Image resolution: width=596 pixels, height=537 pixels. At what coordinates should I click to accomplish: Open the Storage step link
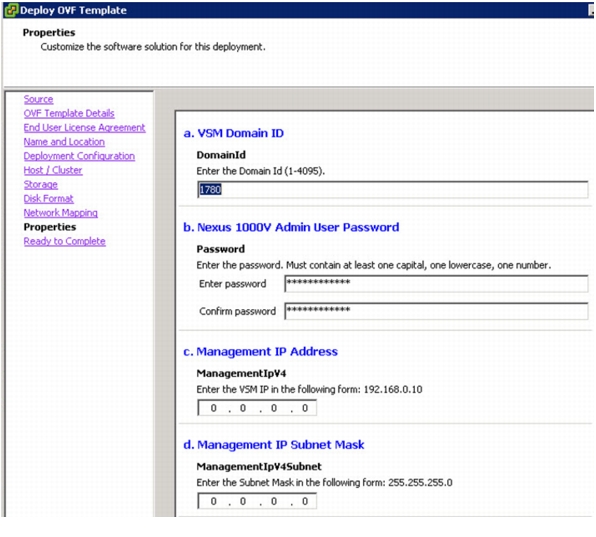click(x=41, y=185)
